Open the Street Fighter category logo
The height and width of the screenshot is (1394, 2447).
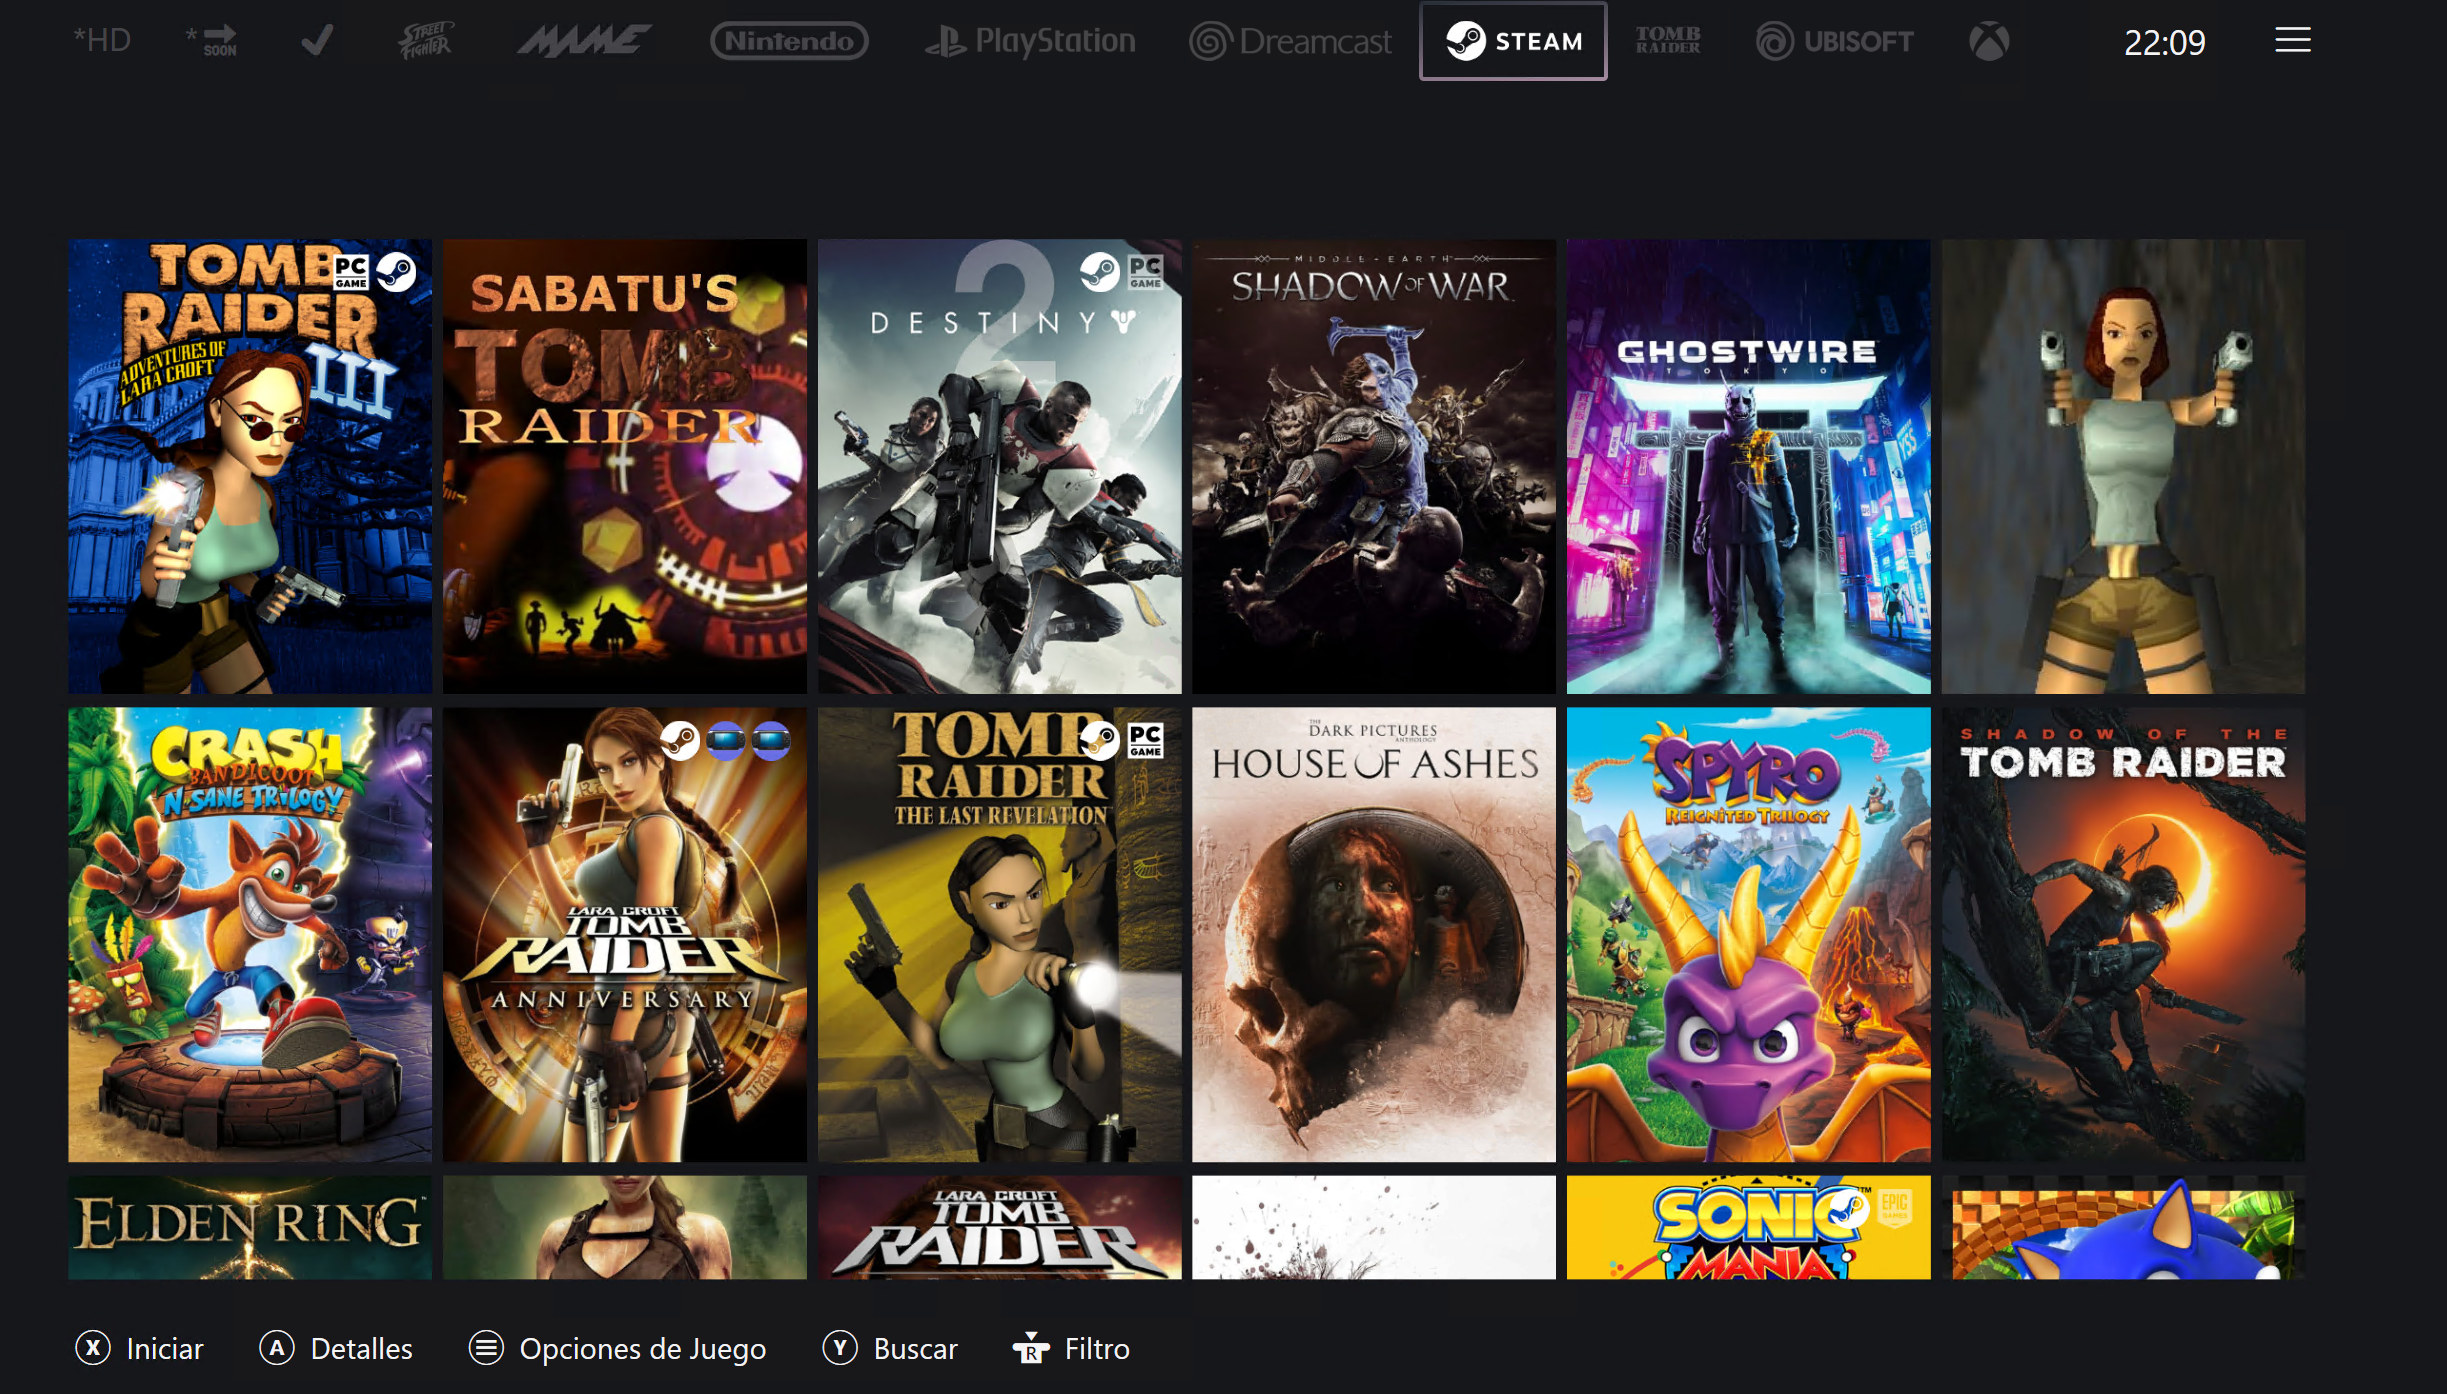tap(426, 41)
